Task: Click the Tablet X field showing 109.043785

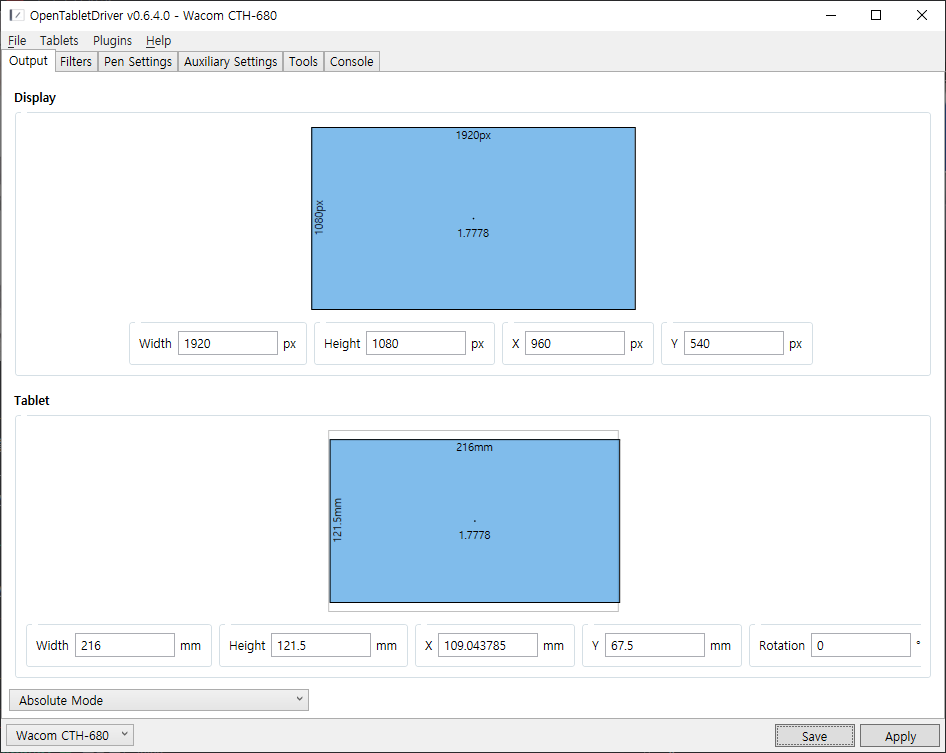Action: (x=487, y=645)
